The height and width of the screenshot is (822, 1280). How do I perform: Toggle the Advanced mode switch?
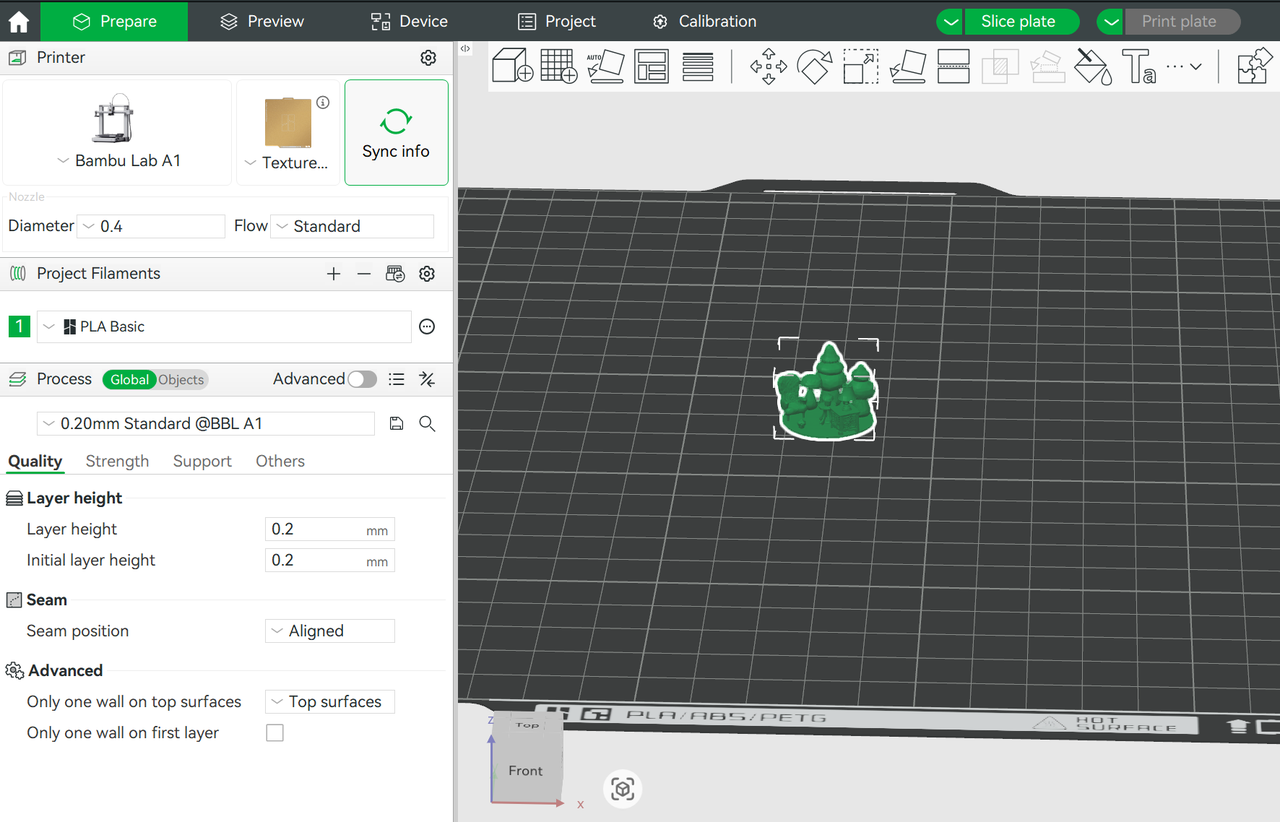pos(362,379)
